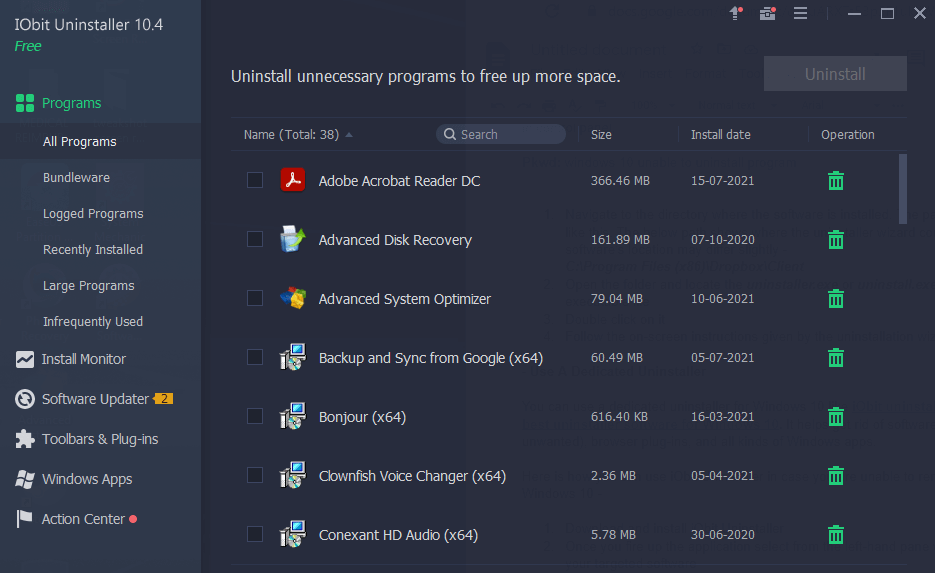Click the Advanced Disk Recovery app icon
Image resolution: width=935 pixels, height=573 pixels.
coord(293,239)
